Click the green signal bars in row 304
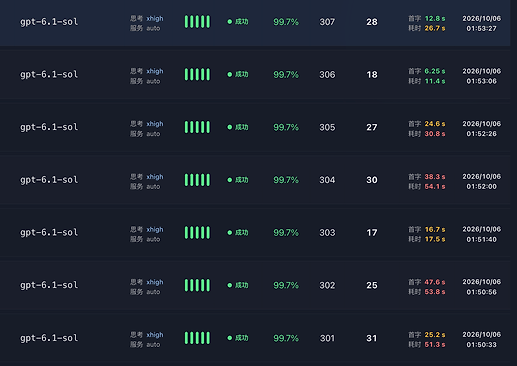Image resolution: width=517 pixels, height=366 pixels. 197,180
